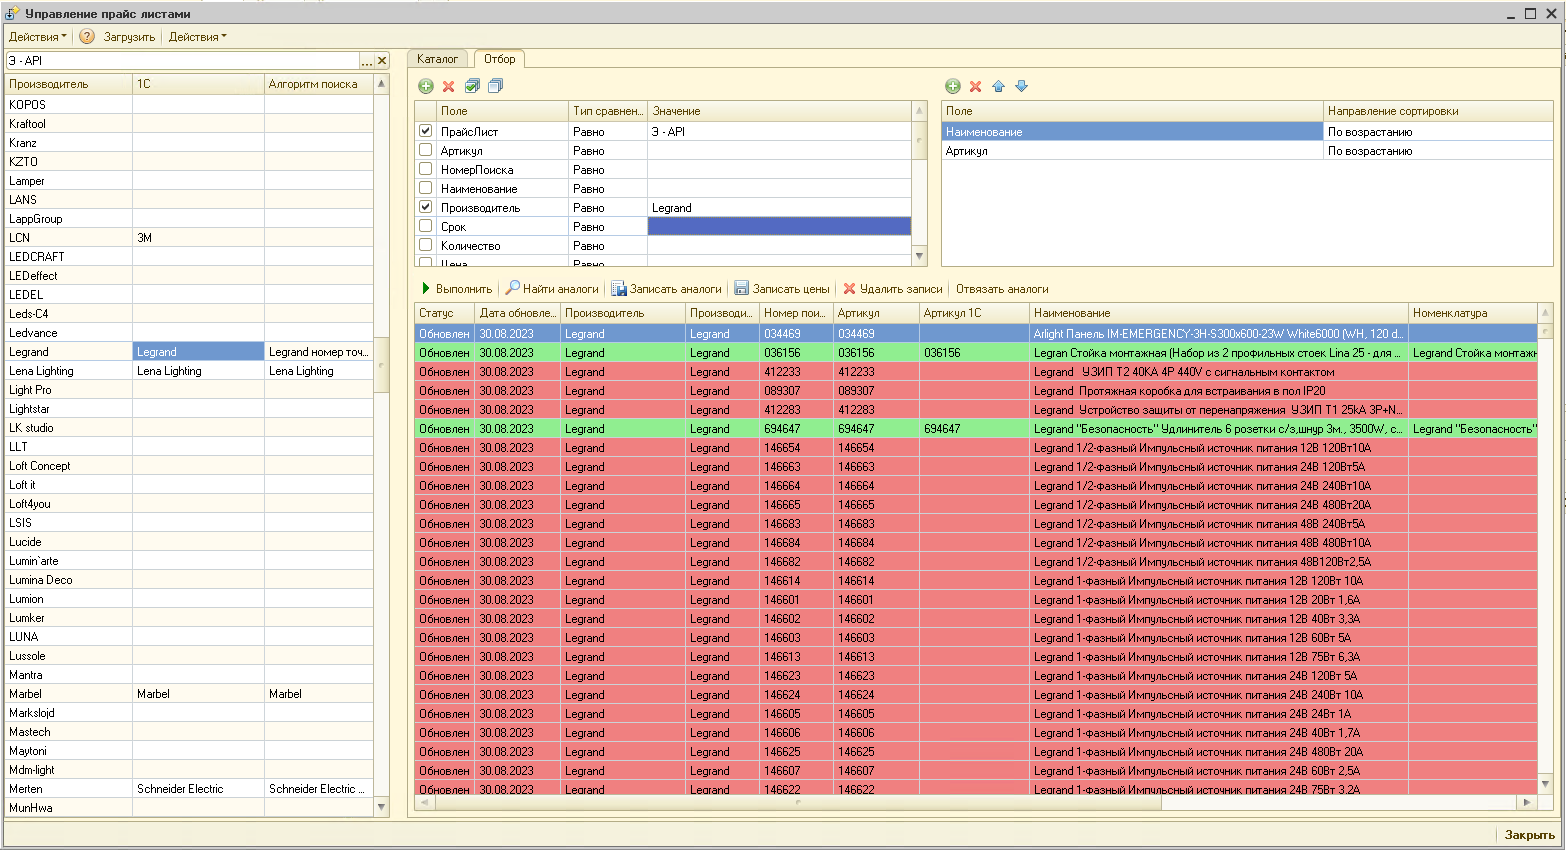Add sort field with green plus icon
Screen dimensions: 1566x852
[x=953, y=86]
